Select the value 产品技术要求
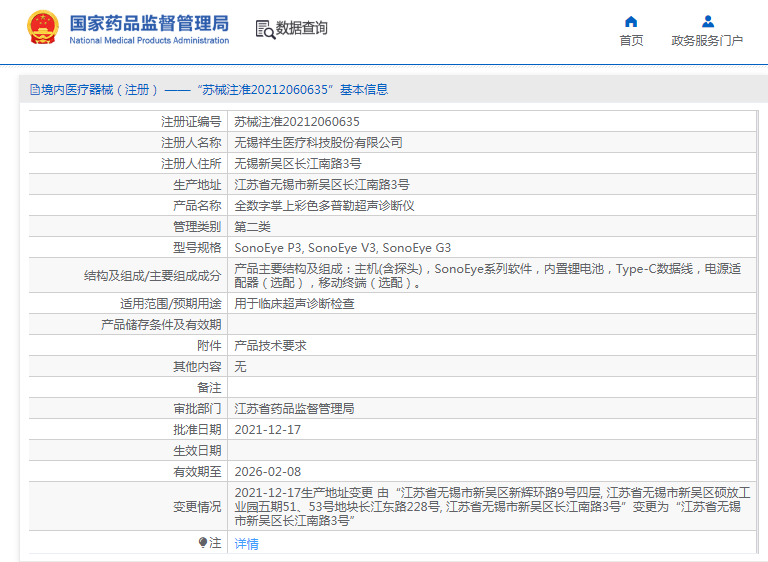The height and width of the screenshot is (562, 768). pos(270,346)
